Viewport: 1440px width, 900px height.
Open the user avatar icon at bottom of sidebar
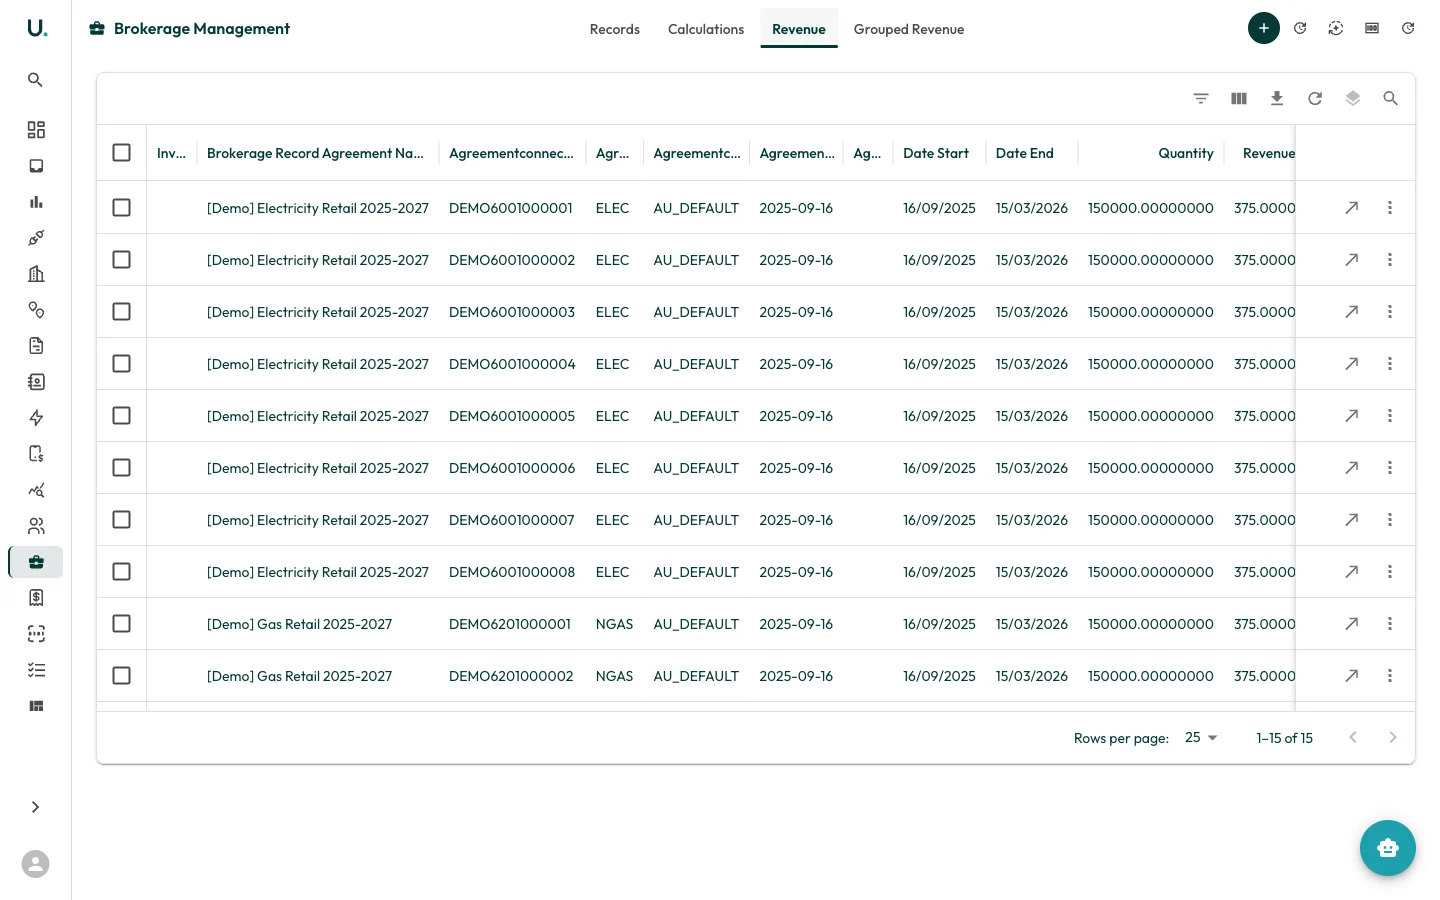(35, 864)
